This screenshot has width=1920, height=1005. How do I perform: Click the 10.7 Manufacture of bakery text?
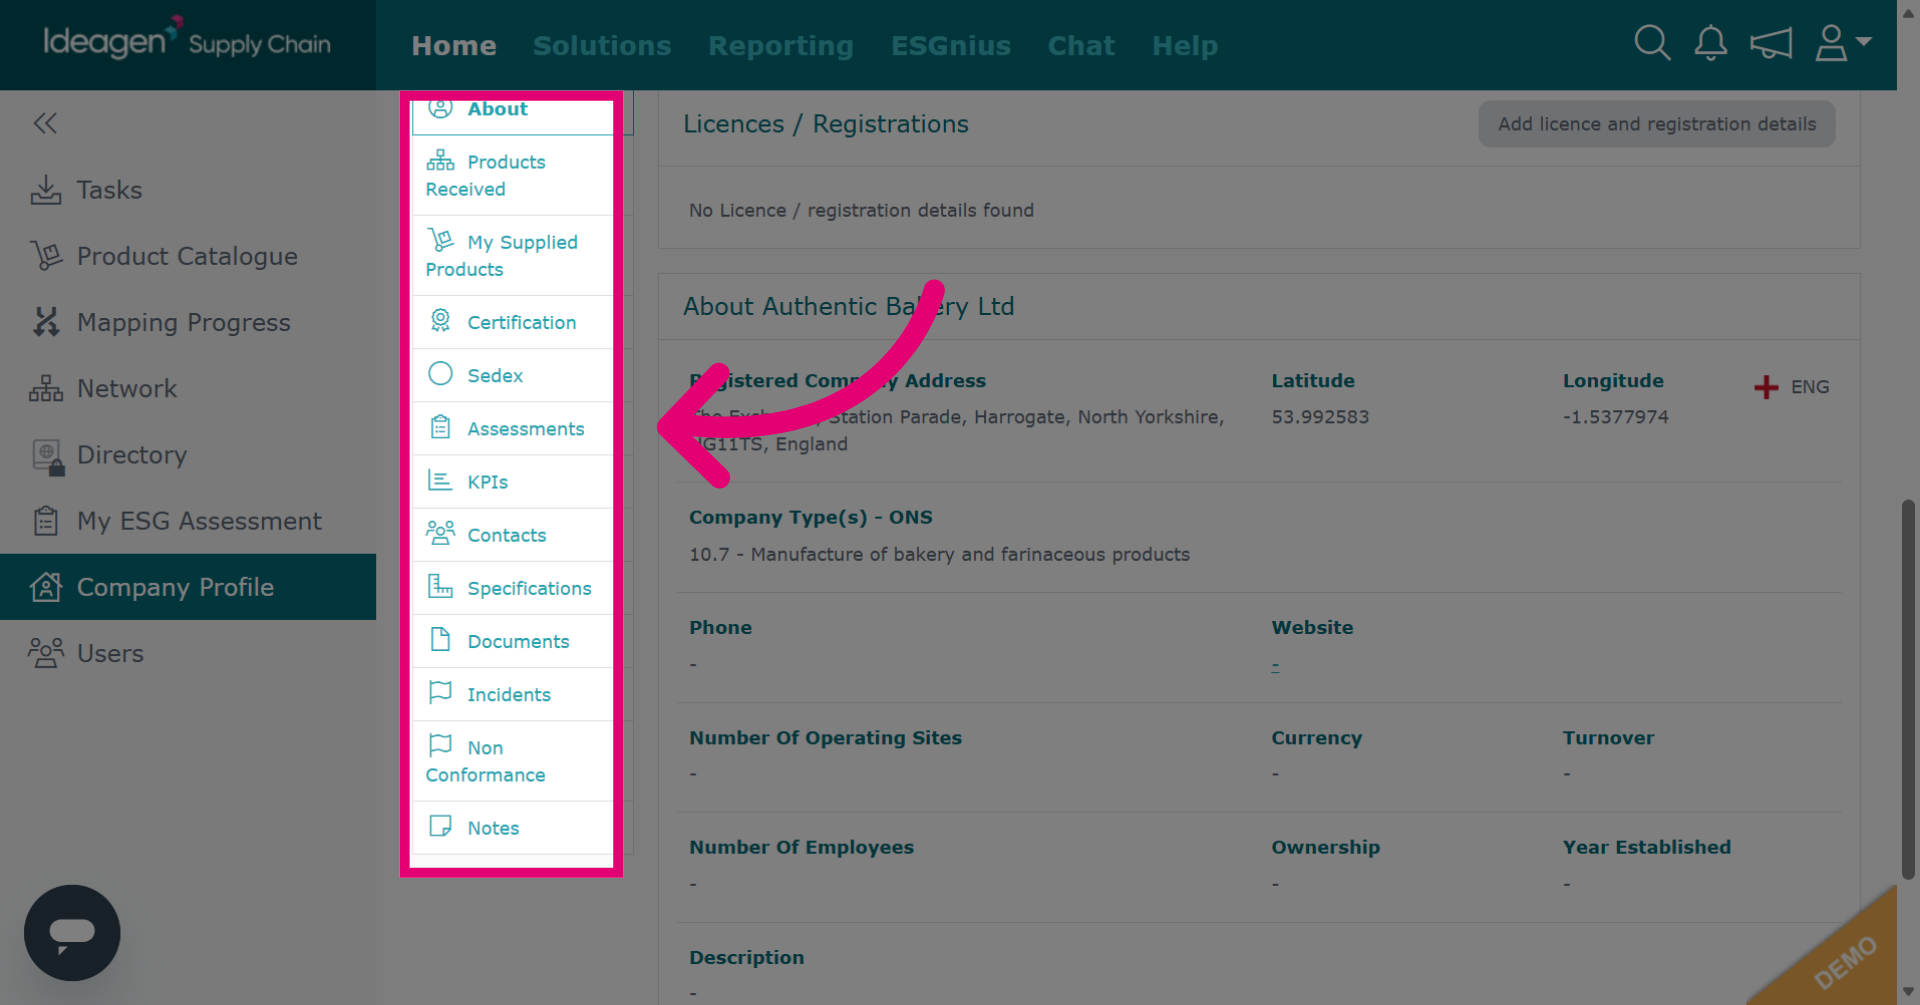point(939,554)
